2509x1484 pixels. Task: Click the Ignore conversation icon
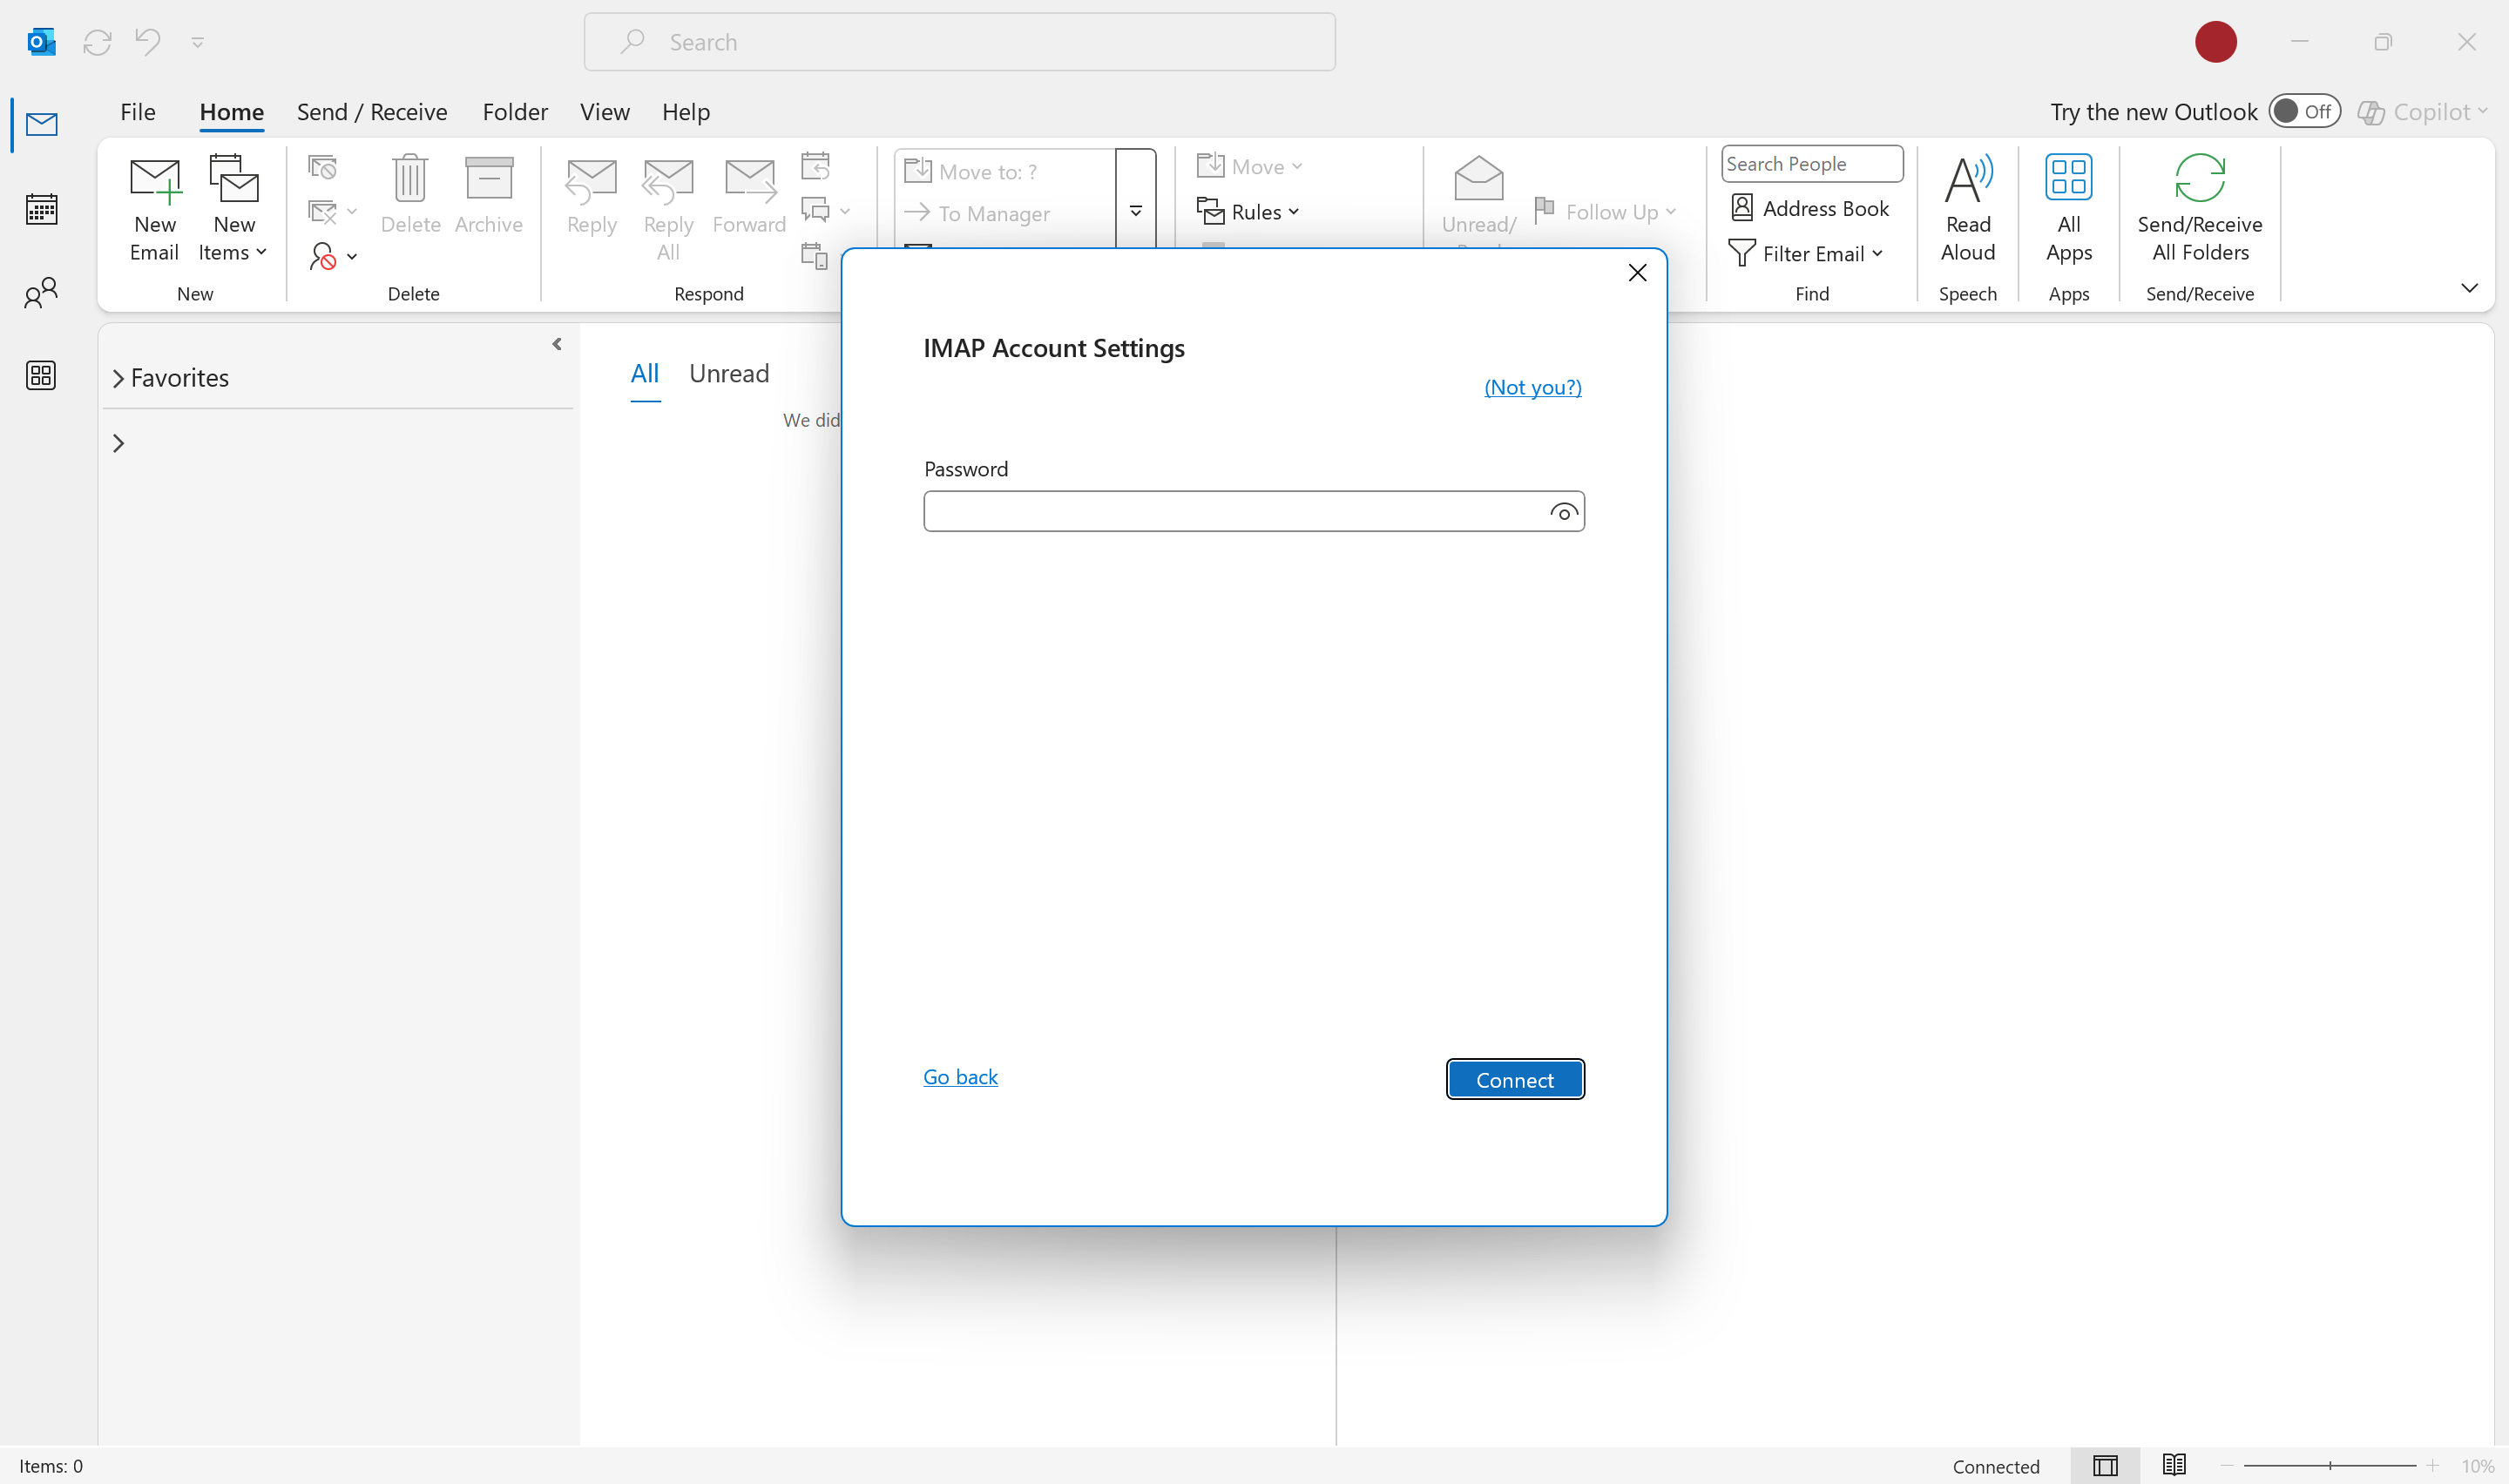coord(322,167)
